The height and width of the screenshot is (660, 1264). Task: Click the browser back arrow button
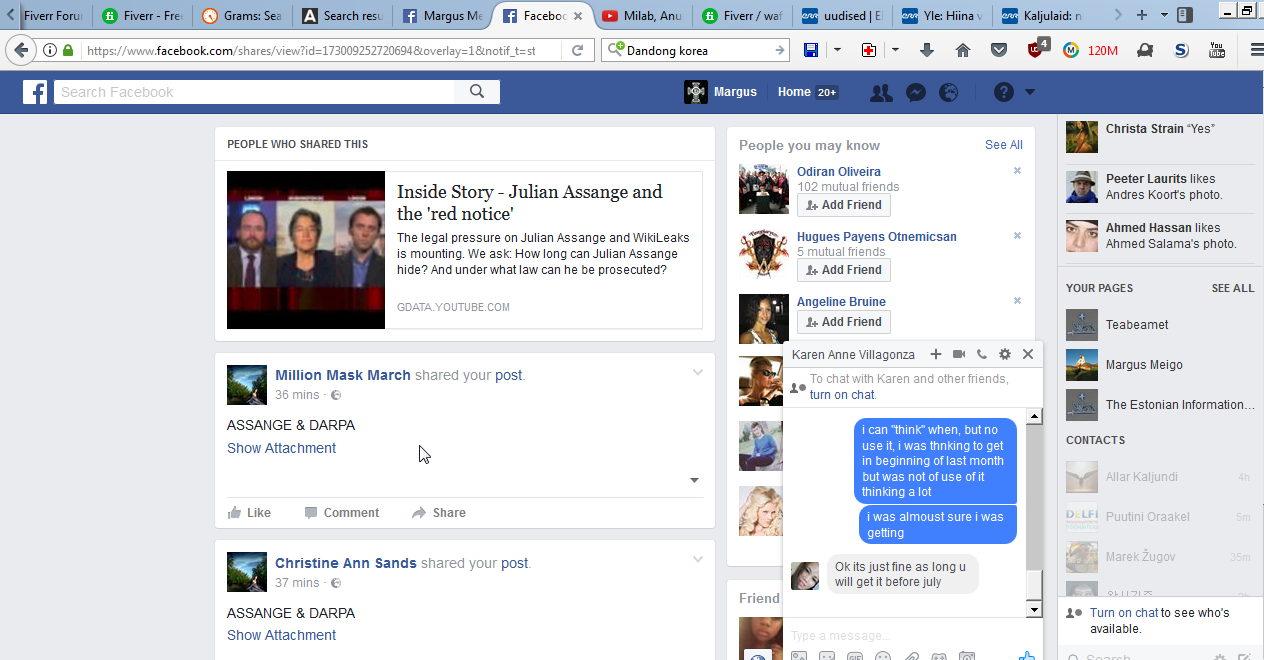20,50
